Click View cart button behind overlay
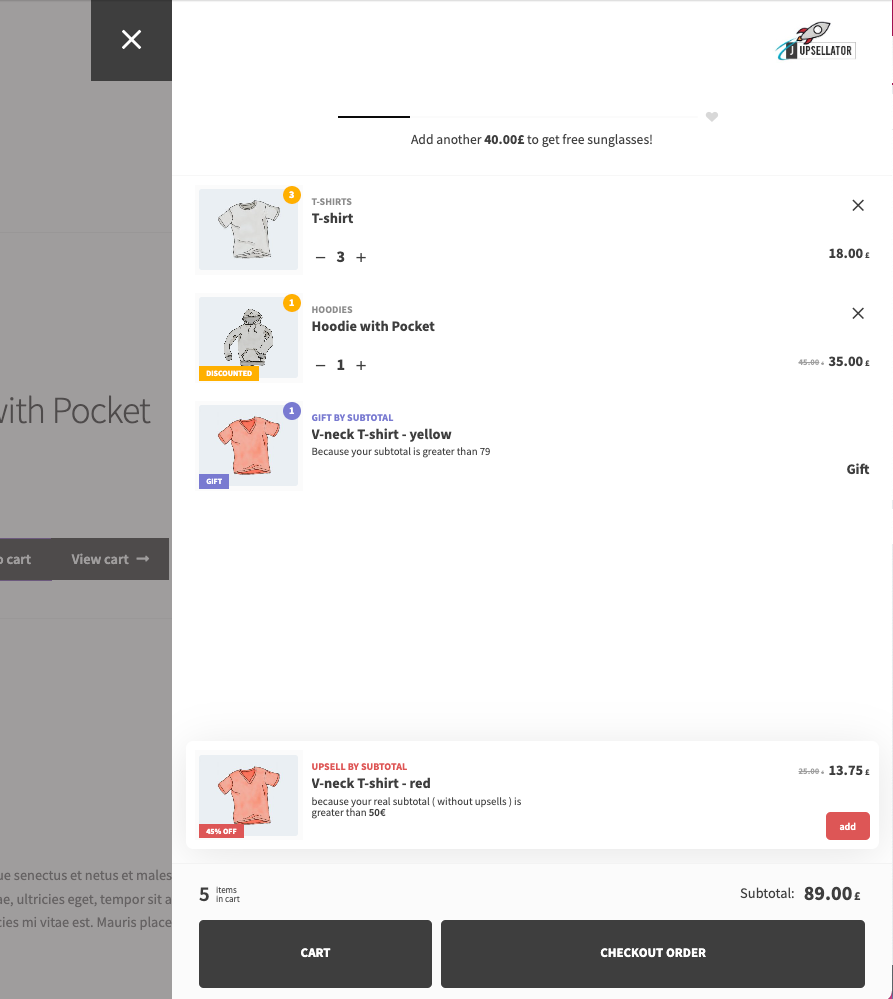Image resolution: width=893 pixels, height=999 pixels. point(109,560)
